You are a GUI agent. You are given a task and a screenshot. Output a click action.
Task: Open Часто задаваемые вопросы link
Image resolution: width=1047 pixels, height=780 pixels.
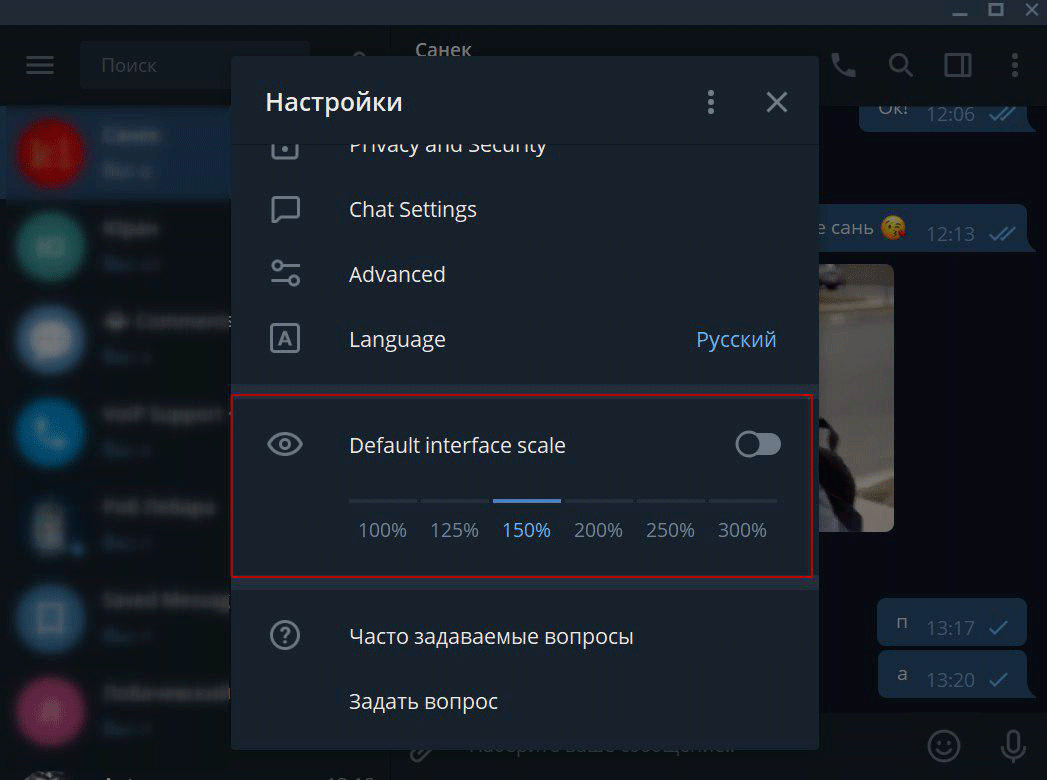pyautogui.click(x=491, y=637)
